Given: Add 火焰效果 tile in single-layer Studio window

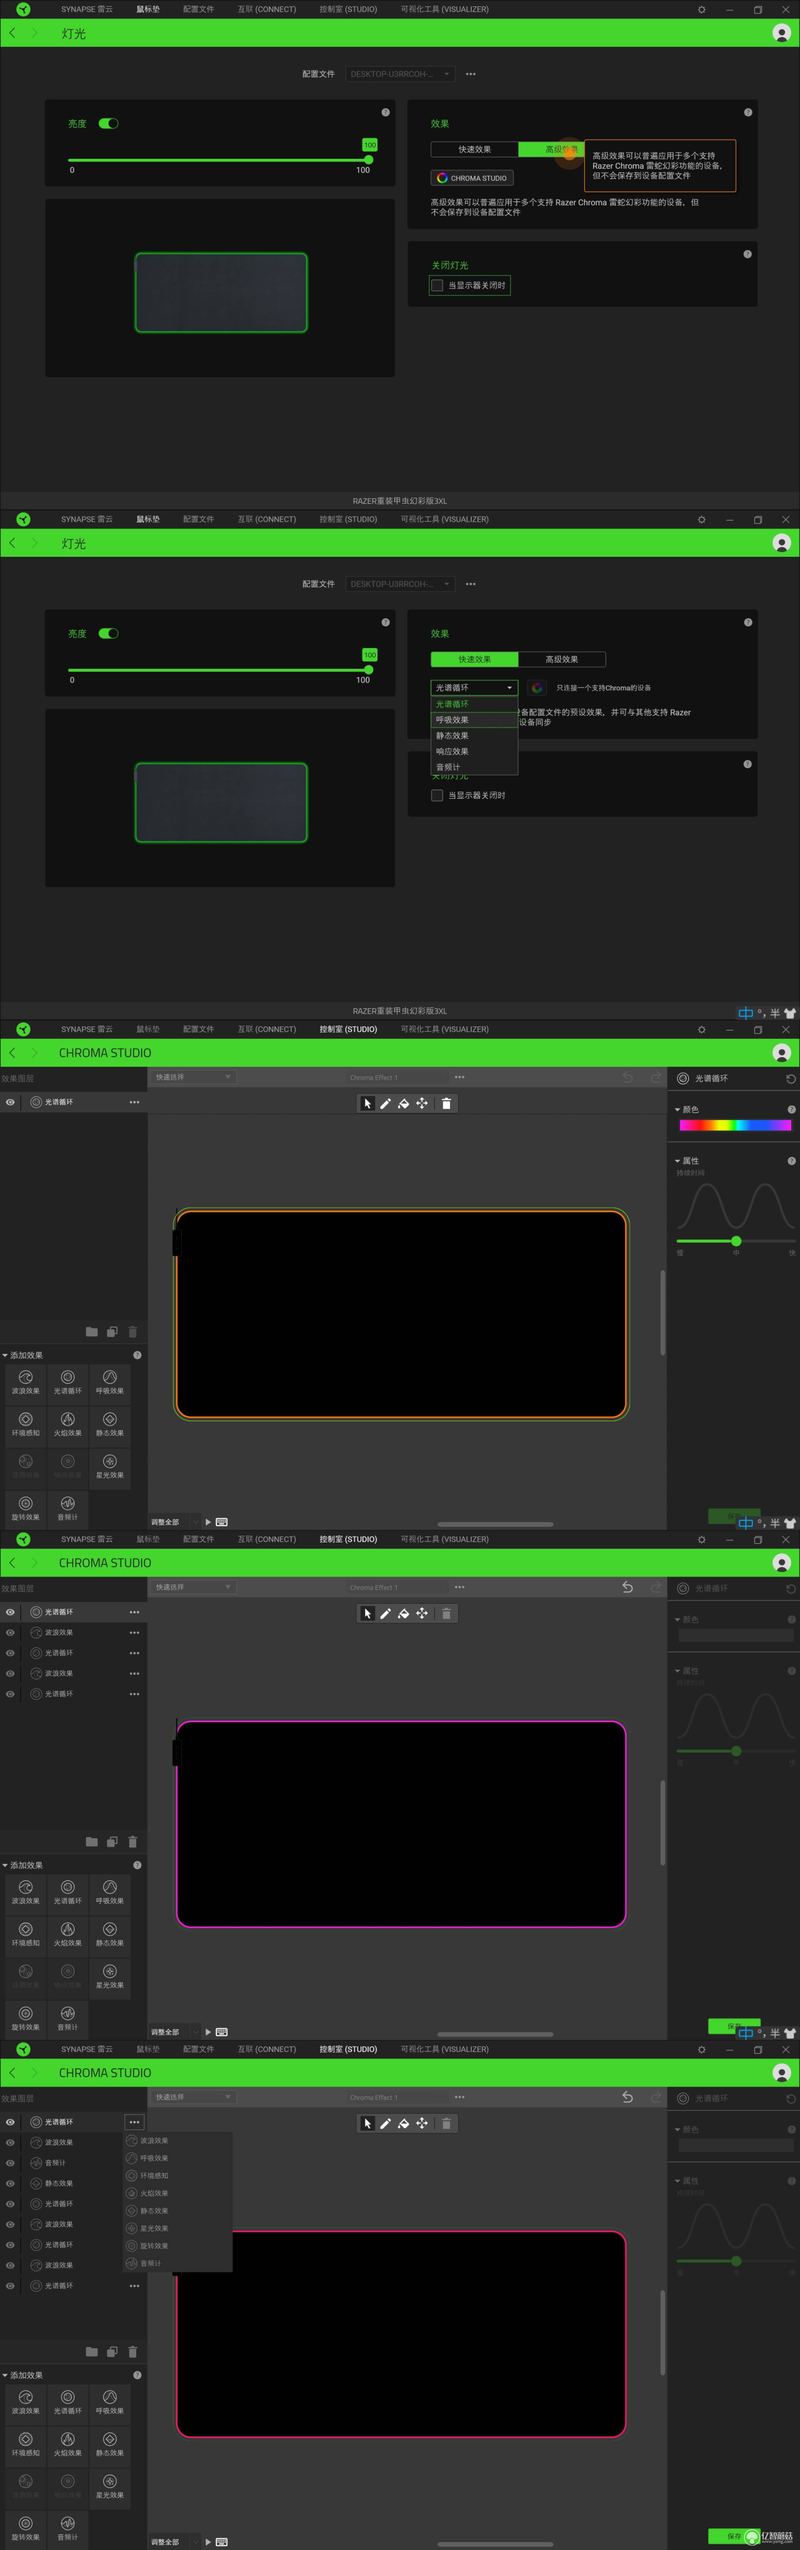Looking at the screenshot, I should coord(68,1424).
